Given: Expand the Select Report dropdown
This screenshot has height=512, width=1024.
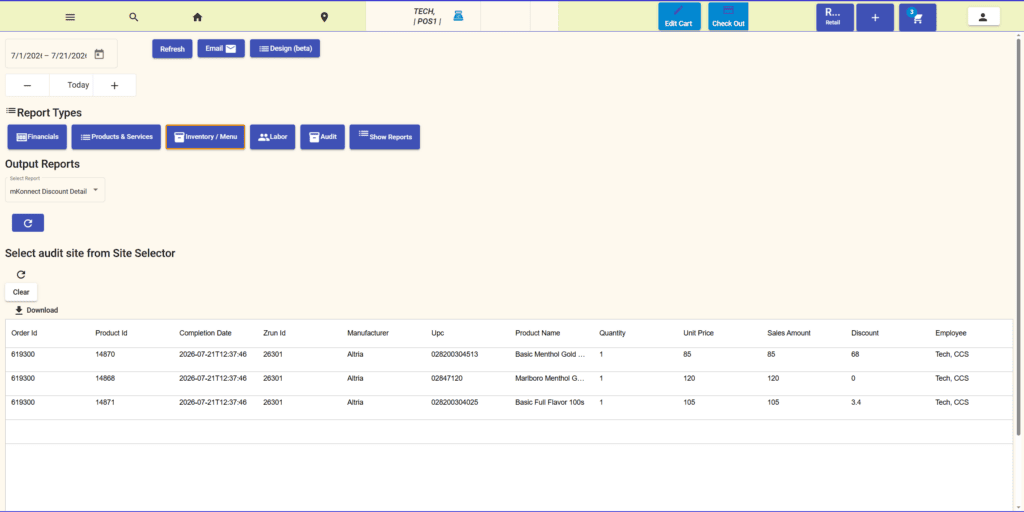Looking at the screenshot, I should tap(55, 190).
